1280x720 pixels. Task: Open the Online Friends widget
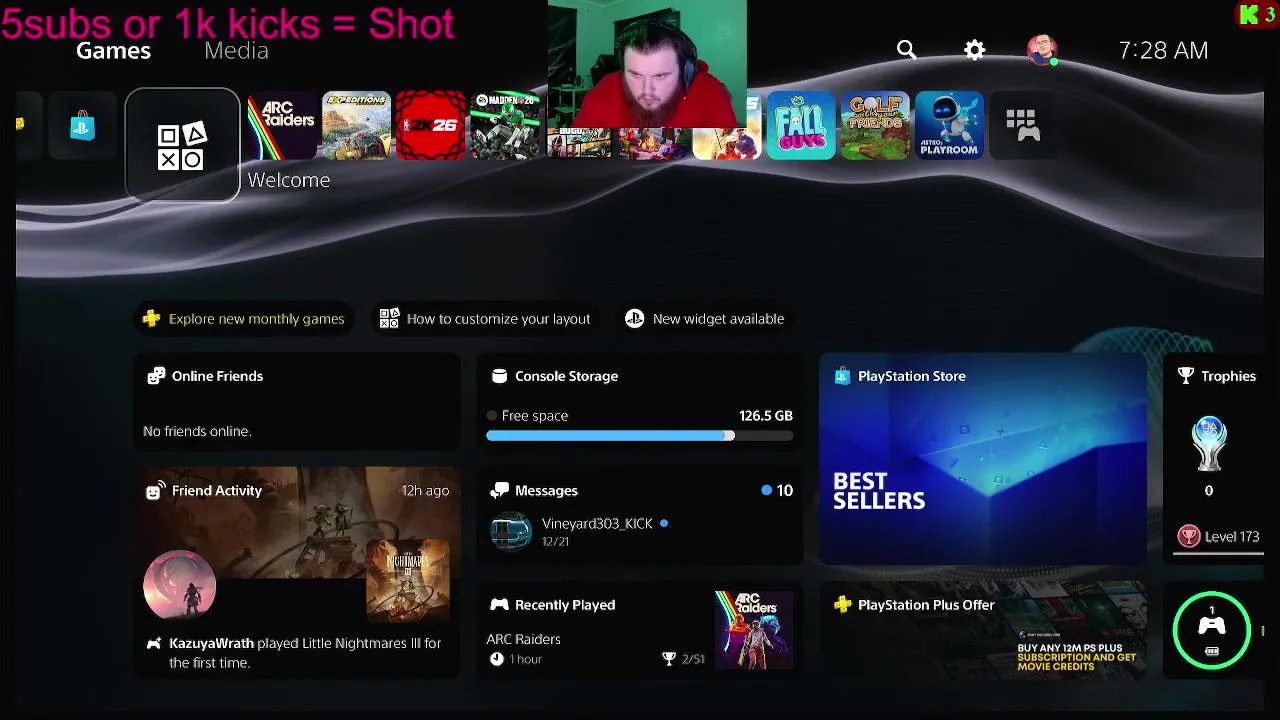coord(297,402)
